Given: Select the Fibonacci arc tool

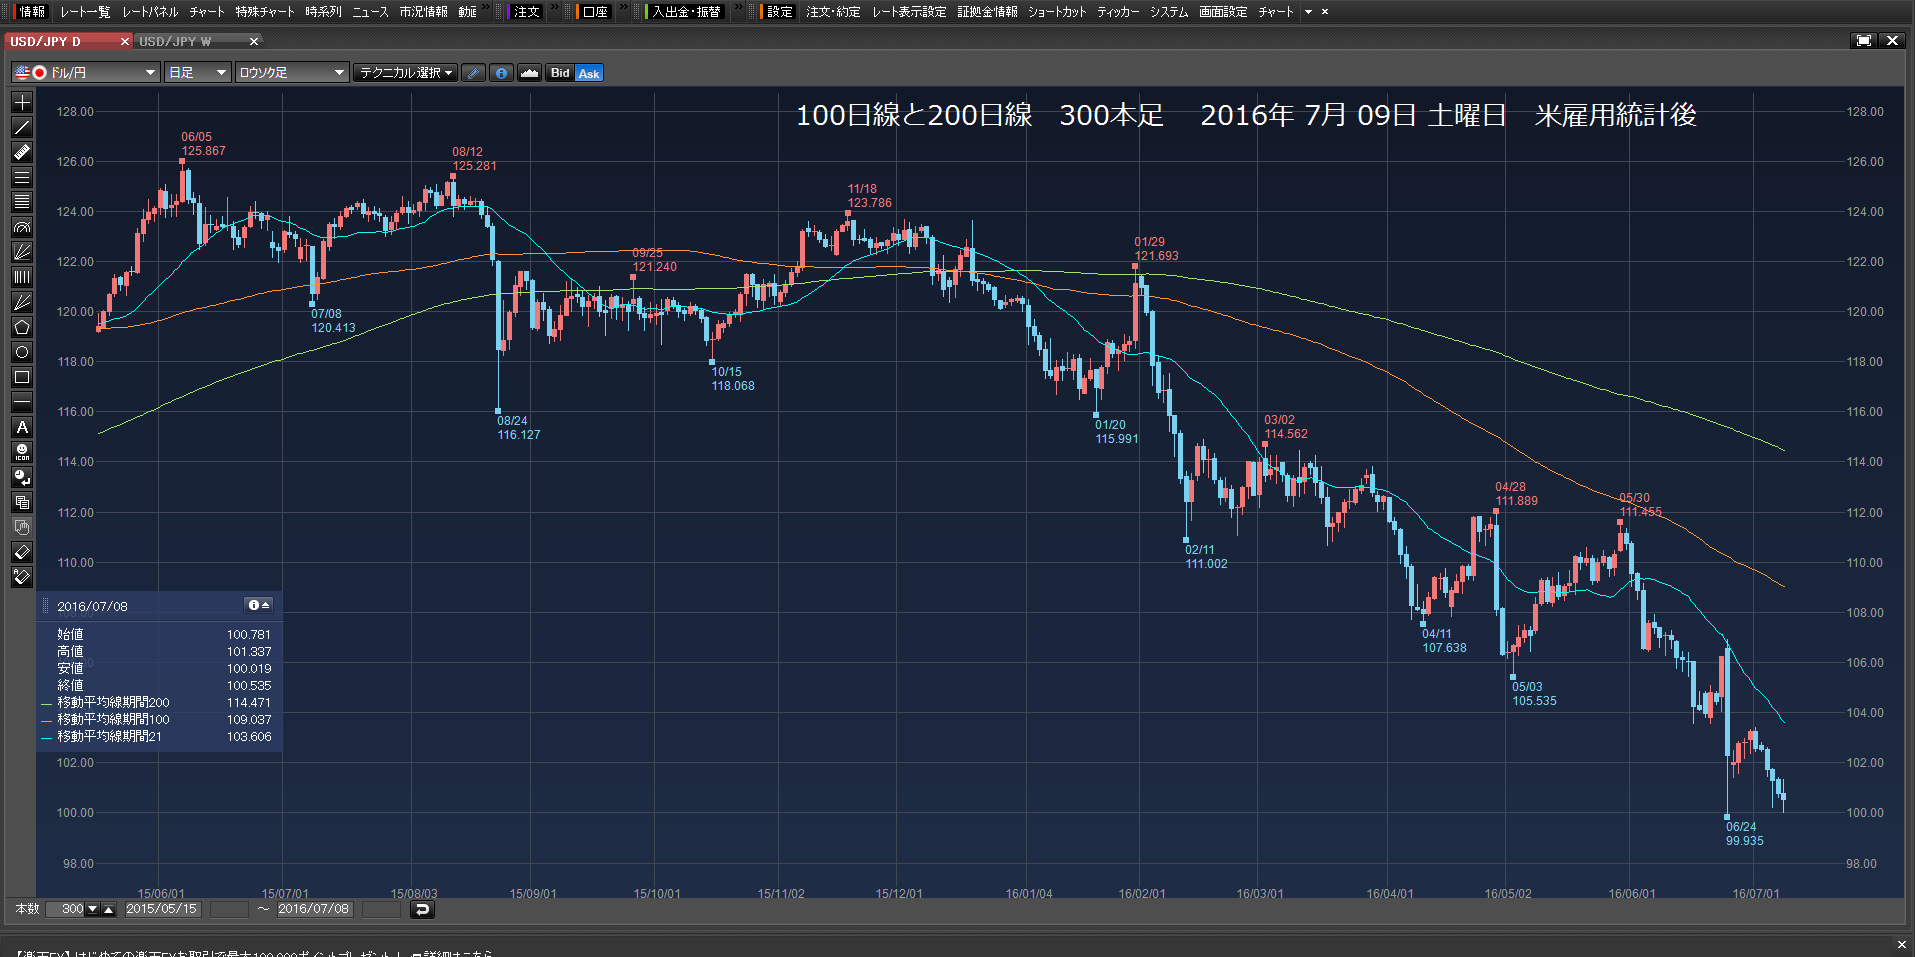Looking at the screenshot, I should tap(22, 227).
